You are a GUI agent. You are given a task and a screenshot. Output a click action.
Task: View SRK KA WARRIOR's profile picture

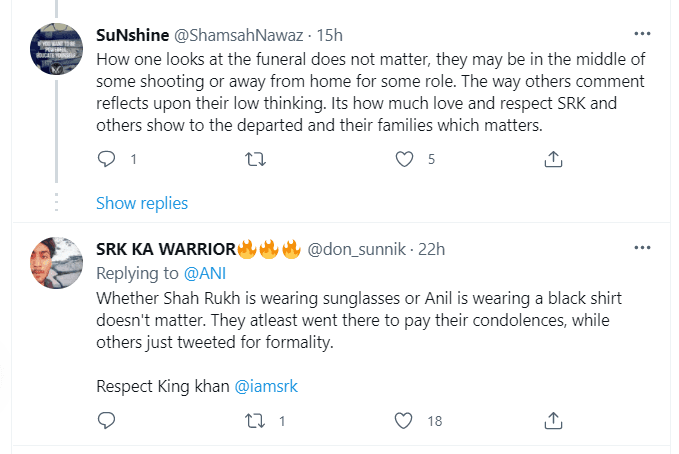click(x=57, y=263)
